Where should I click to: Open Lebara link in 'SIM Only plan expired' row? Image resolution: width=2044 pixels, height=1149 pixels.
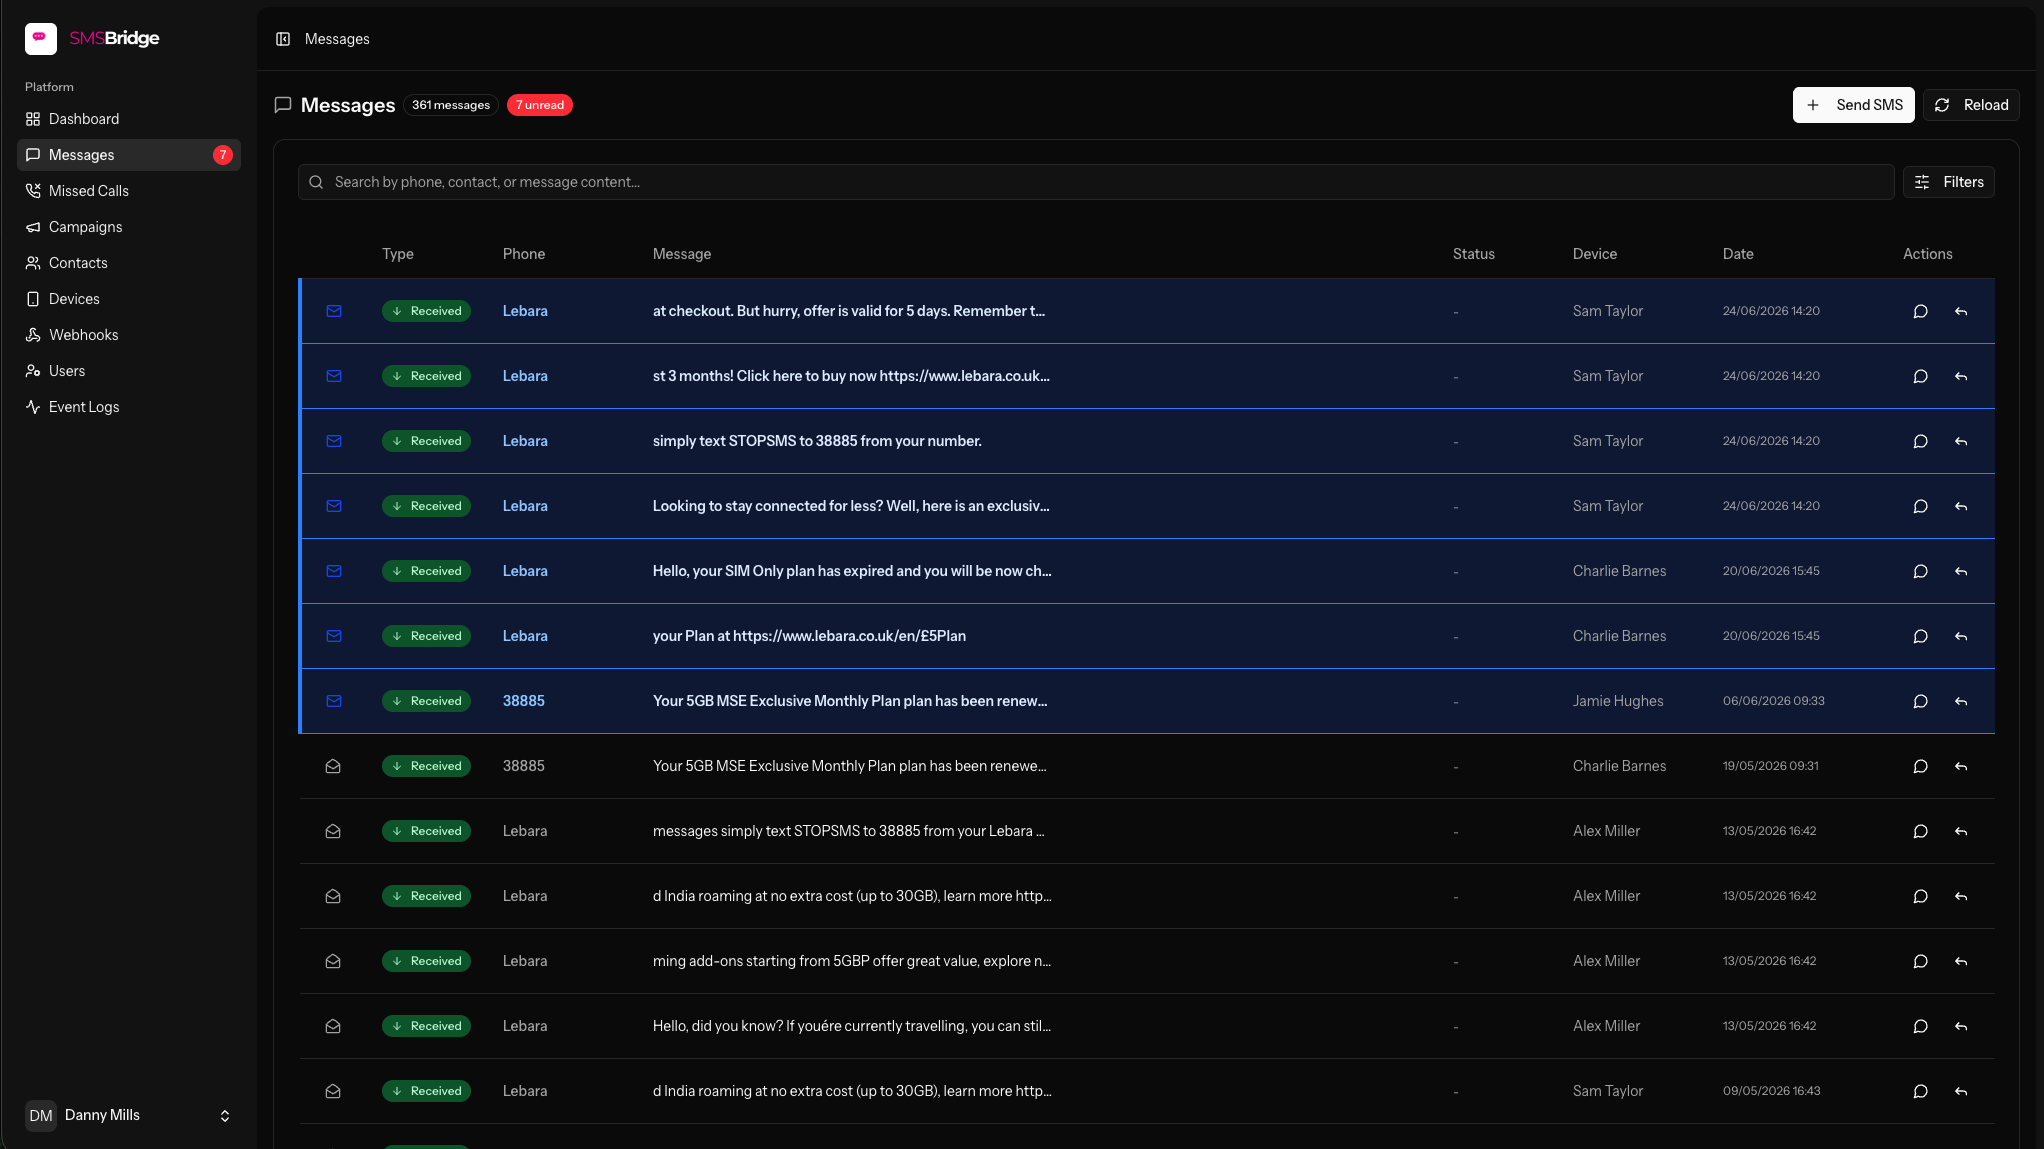click(525, 571)
